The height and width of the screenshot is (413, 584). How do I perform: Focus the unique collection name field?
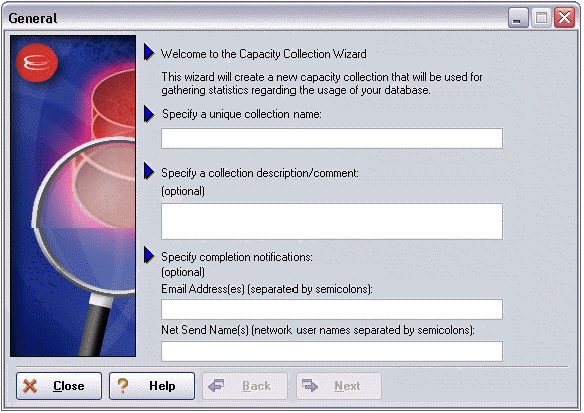click(332, 139)
